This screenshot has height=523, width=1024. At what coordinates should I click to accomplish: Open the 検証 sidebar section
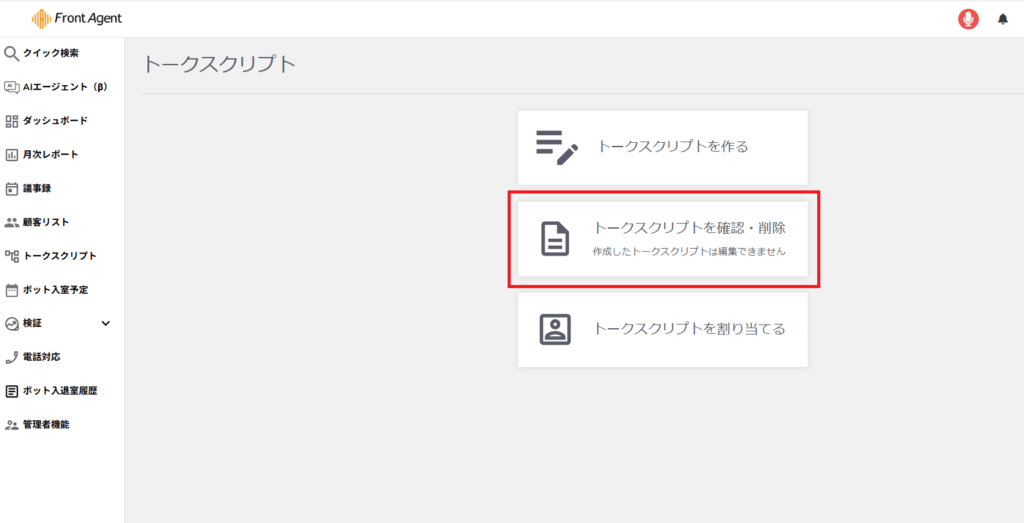tap(33, 323)
